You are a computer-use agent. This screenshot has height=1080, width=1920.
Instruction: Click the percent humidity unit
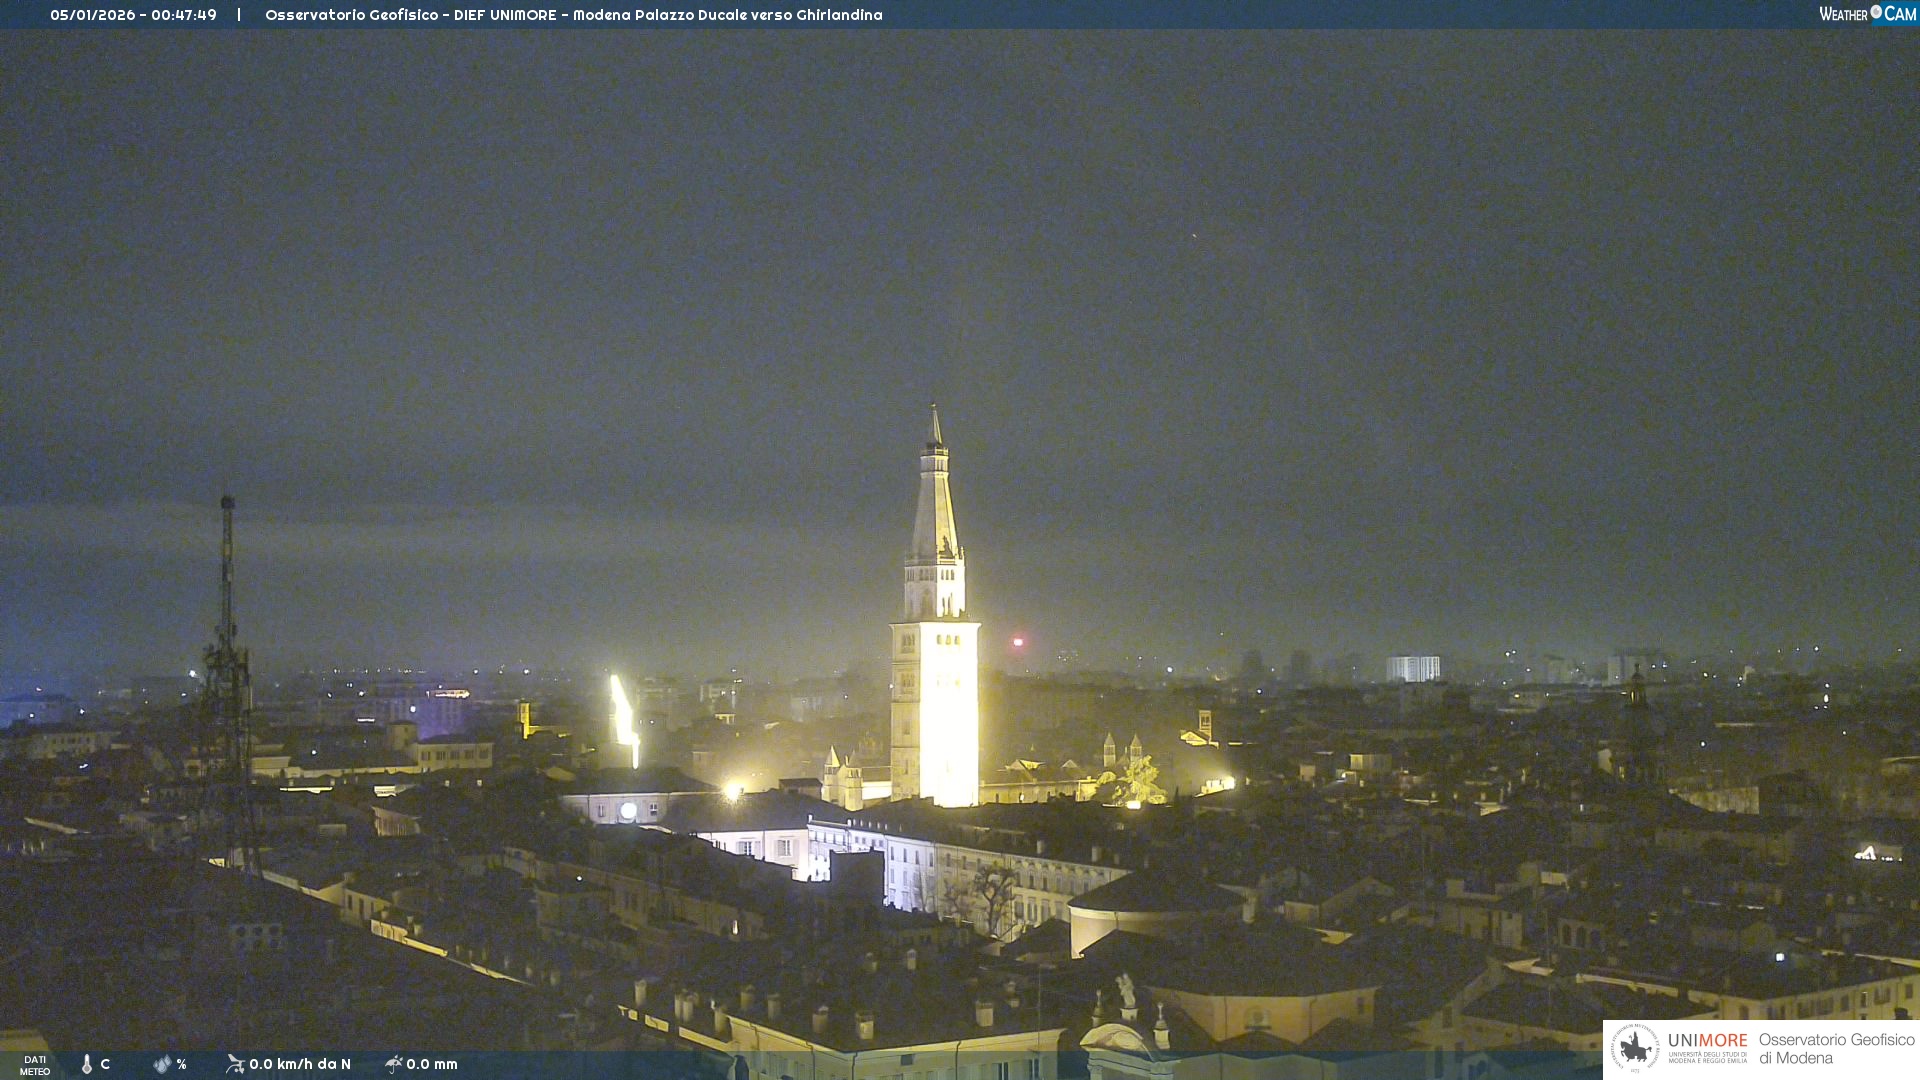pyautogui.click(x=181, y=1064)
